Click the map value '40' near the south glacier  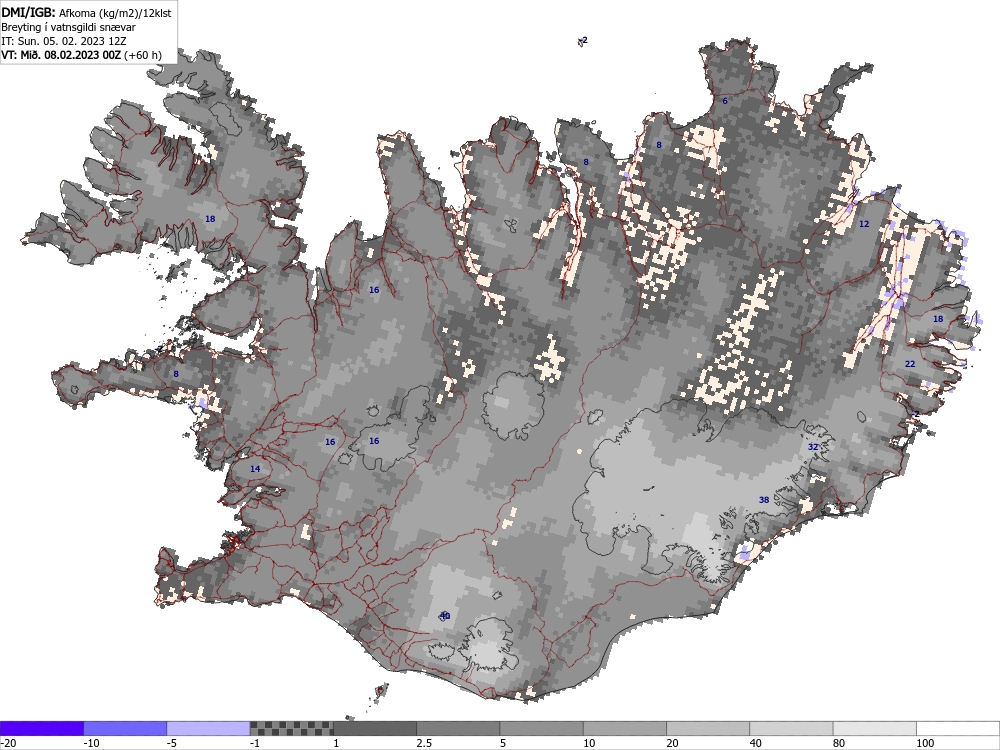[x=445, y=615]
